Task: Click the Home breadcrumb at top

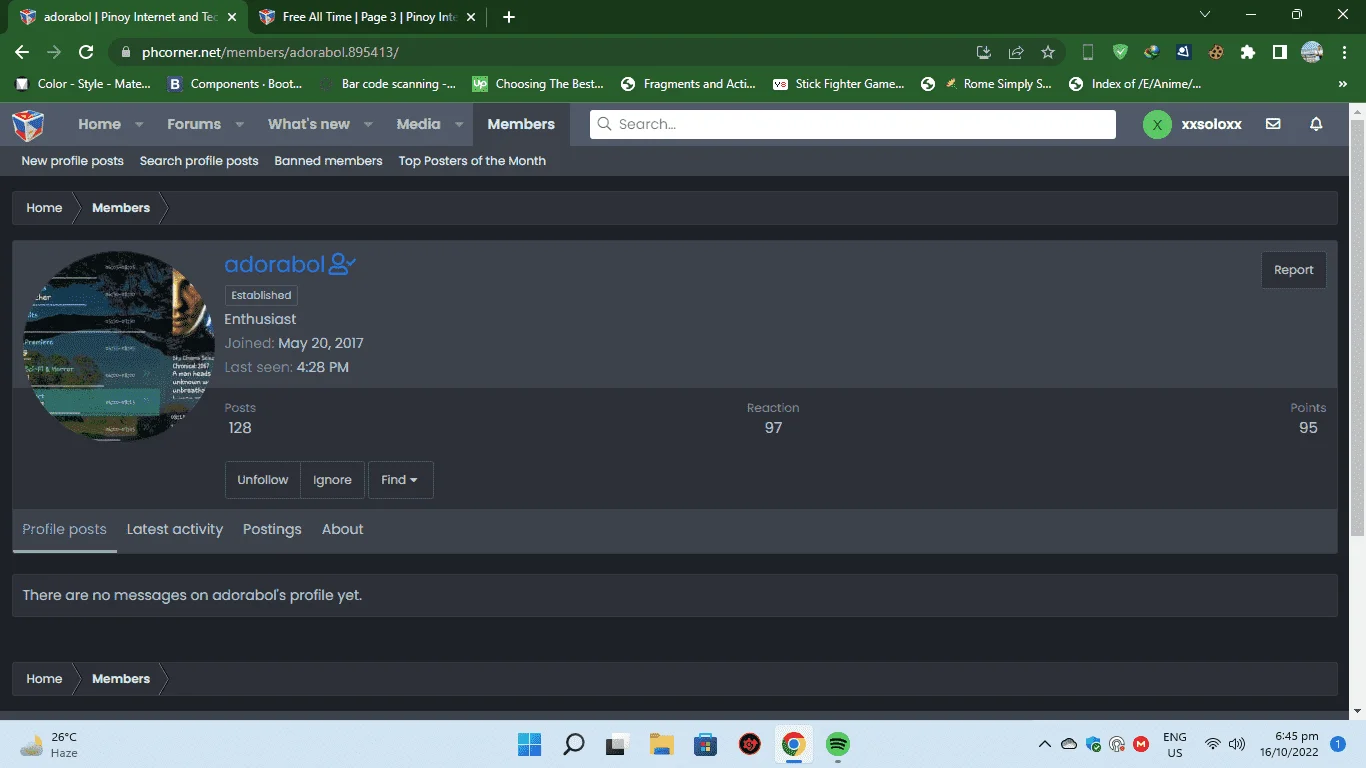Action: (44, 208)
